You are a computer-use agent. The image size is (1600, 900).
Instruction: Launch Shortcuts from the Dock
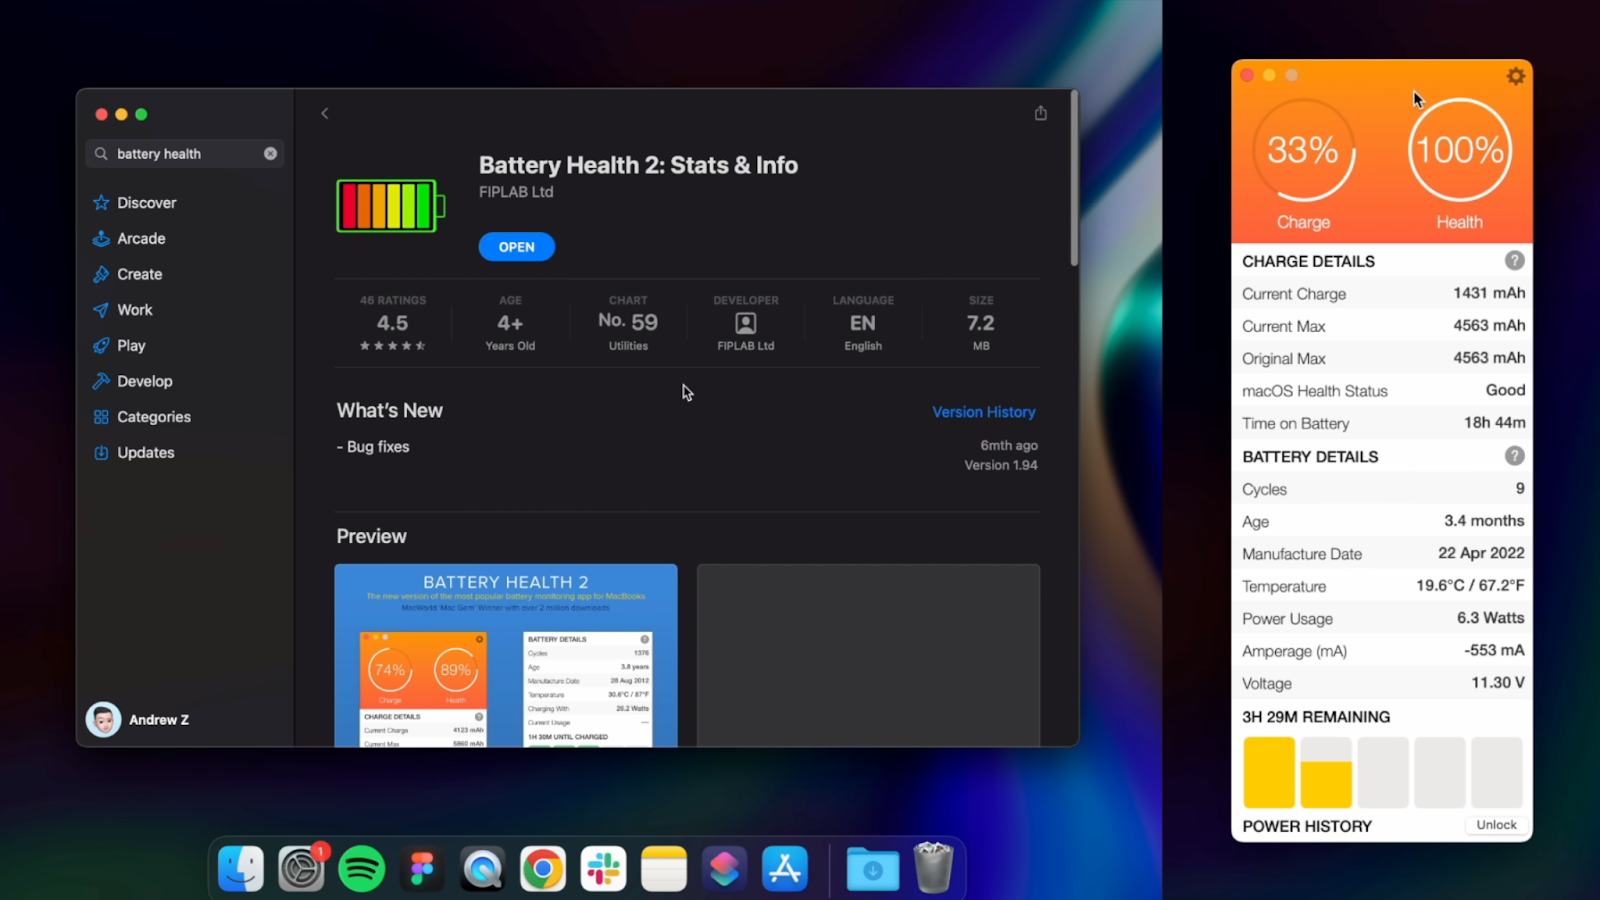tap(725, 868)
